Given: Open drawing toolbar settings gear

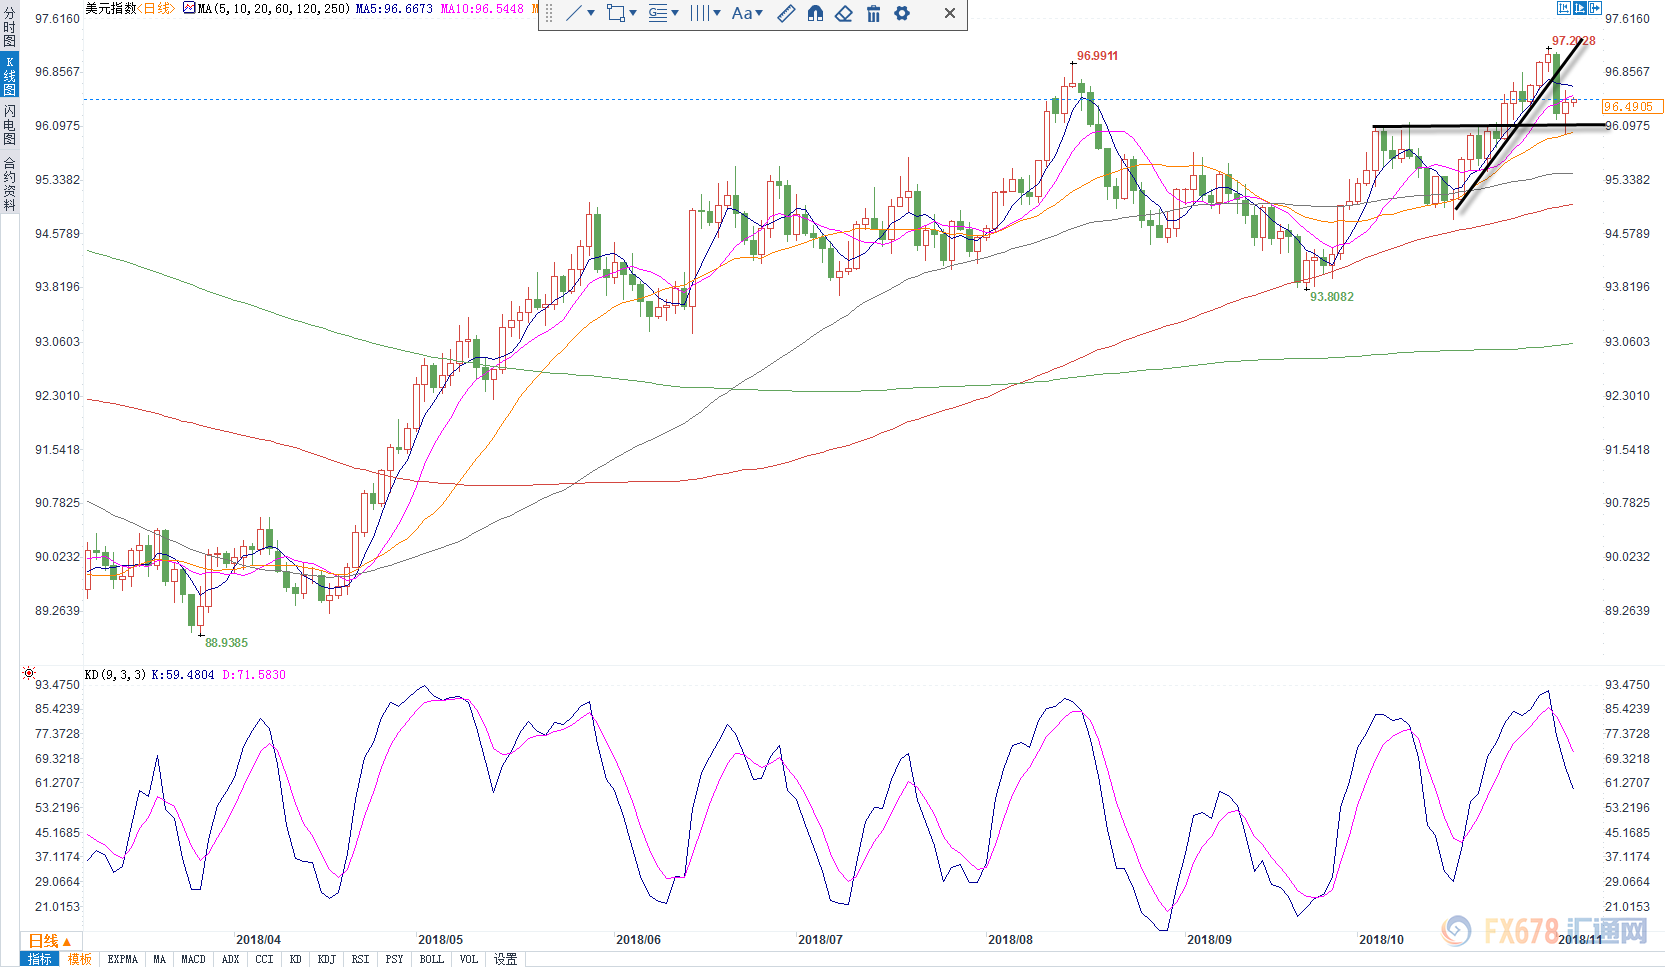Looking at the screenshot, I should coord(902,13).
